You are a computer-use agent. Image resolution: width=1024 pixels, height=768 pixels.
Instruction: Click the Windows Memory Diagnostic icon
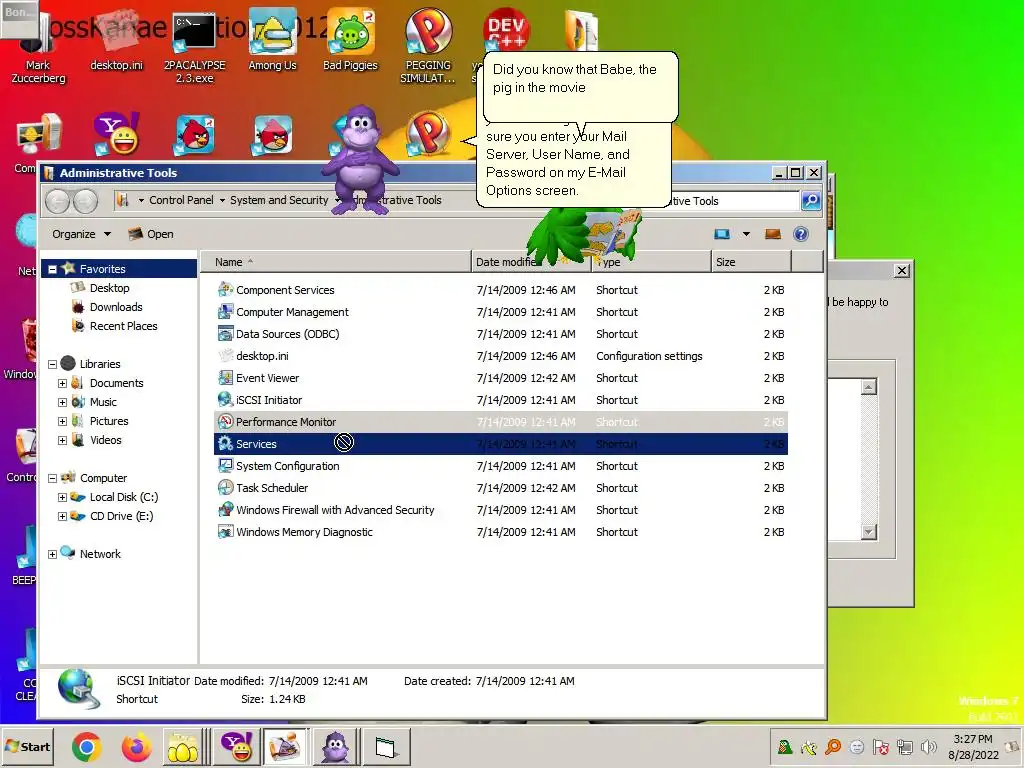(225, 532)
